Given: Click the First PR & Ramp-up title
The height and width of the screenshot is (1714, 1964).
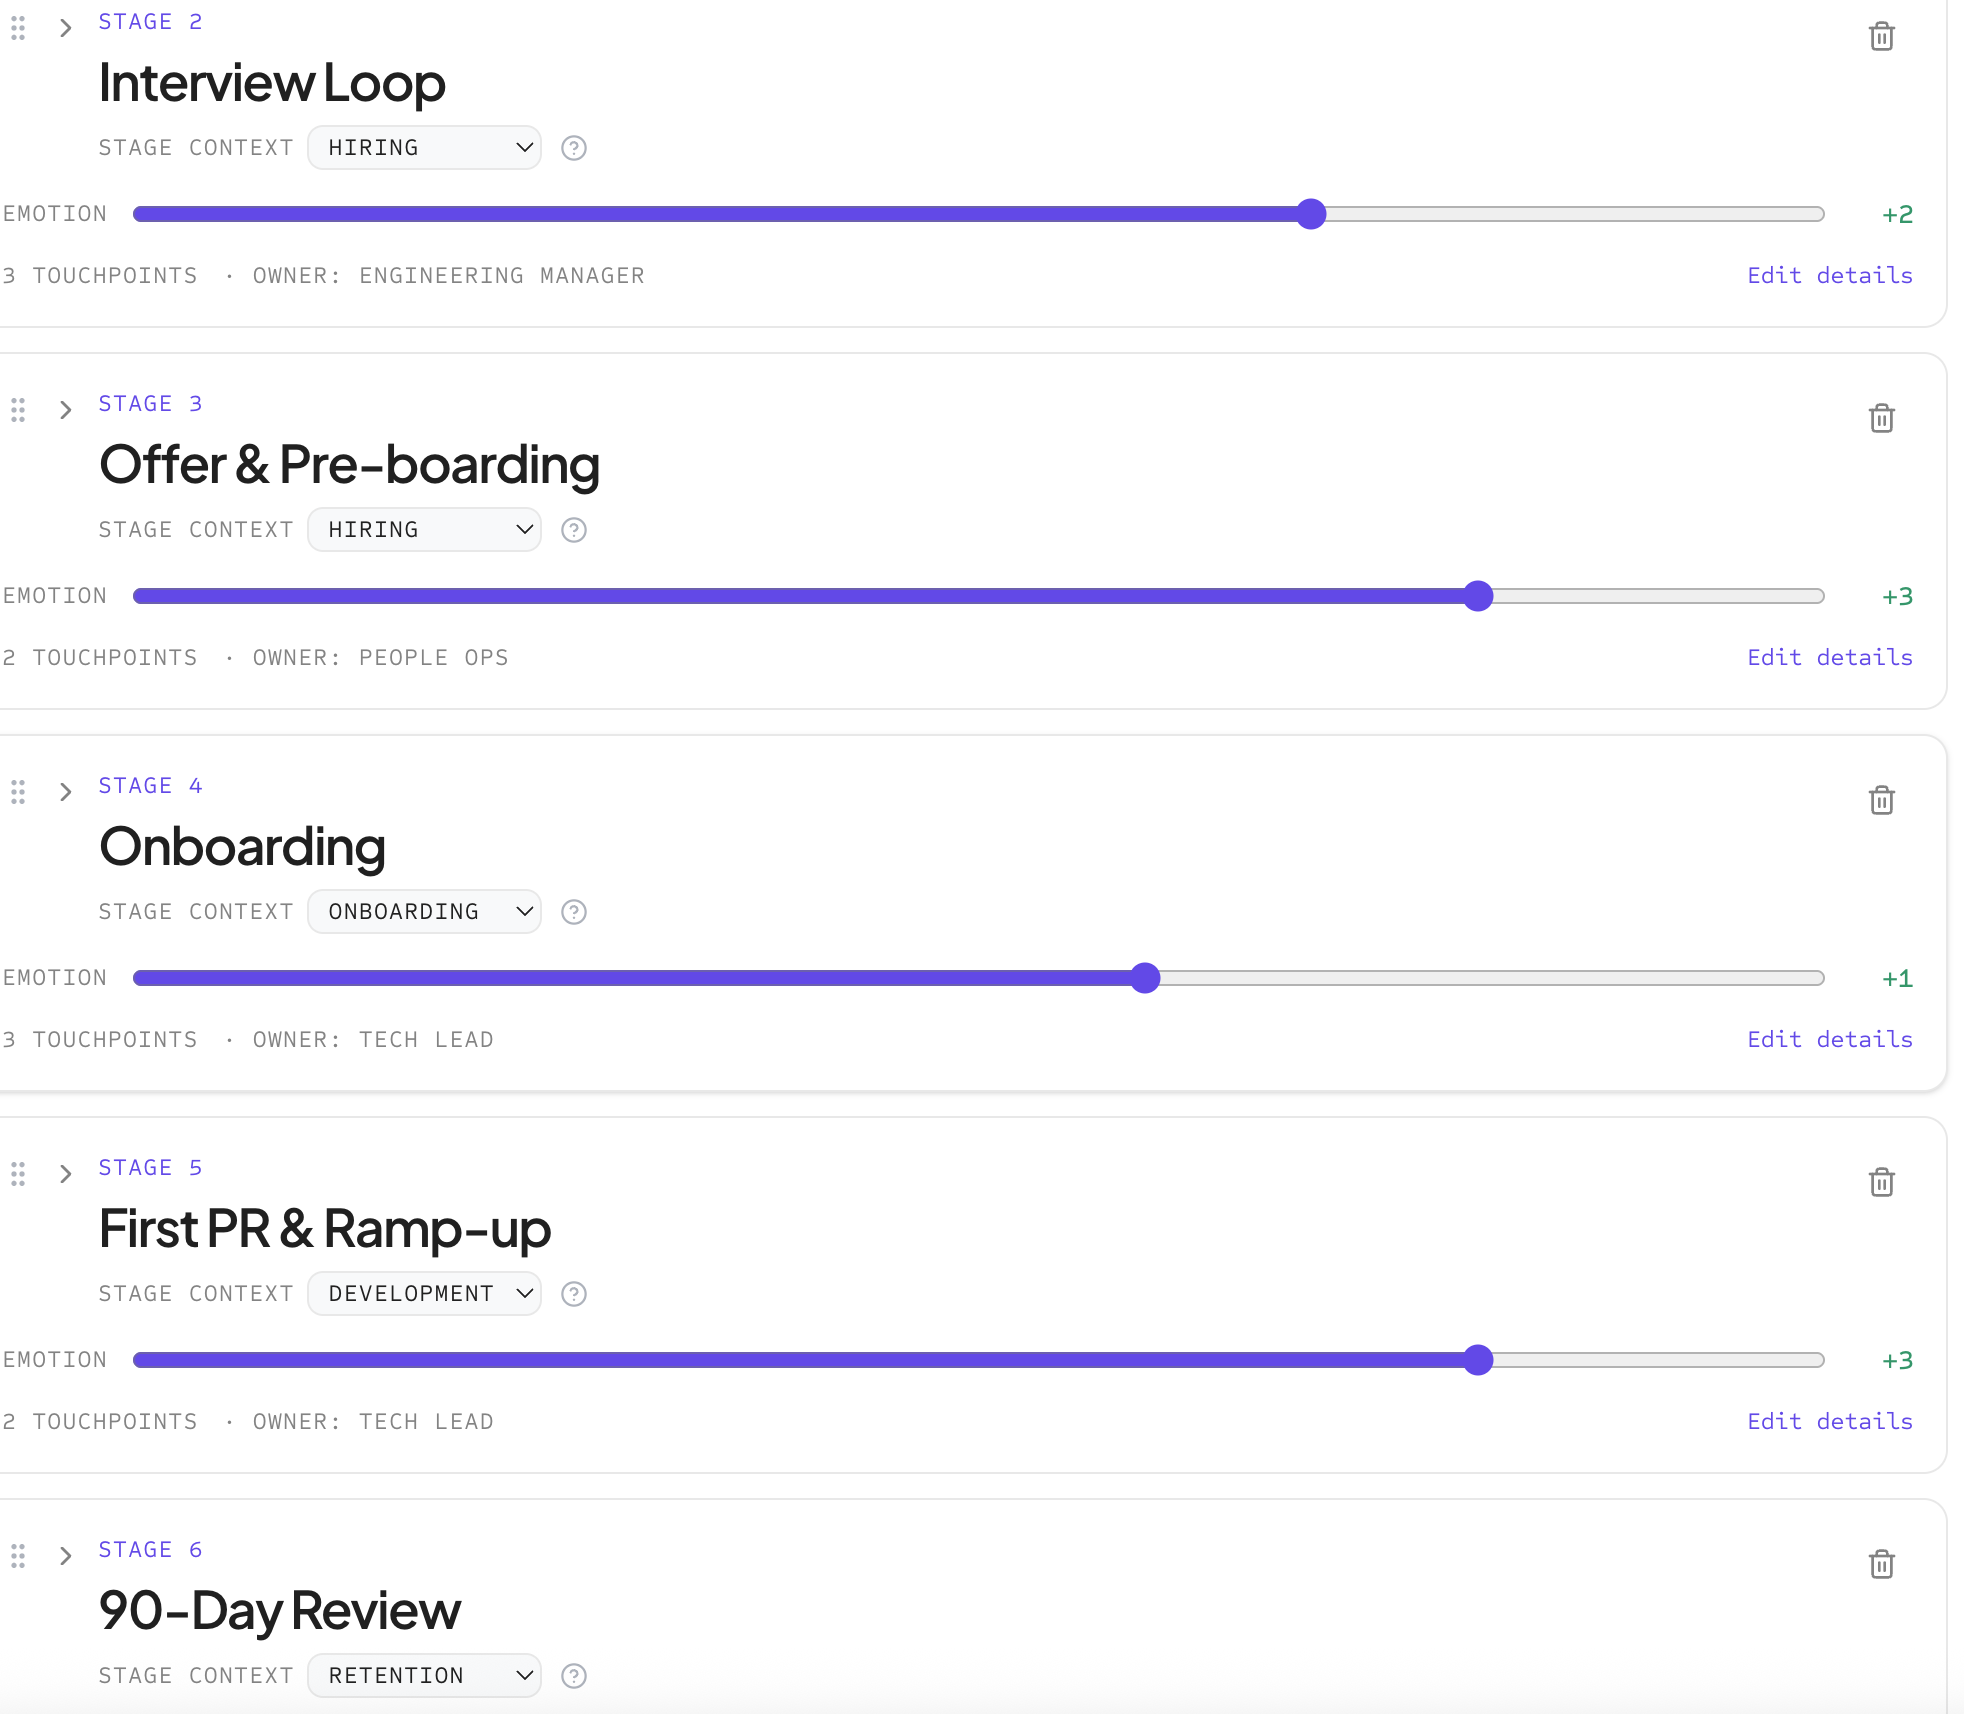Looking at the screenshot, I should 325,1229.
